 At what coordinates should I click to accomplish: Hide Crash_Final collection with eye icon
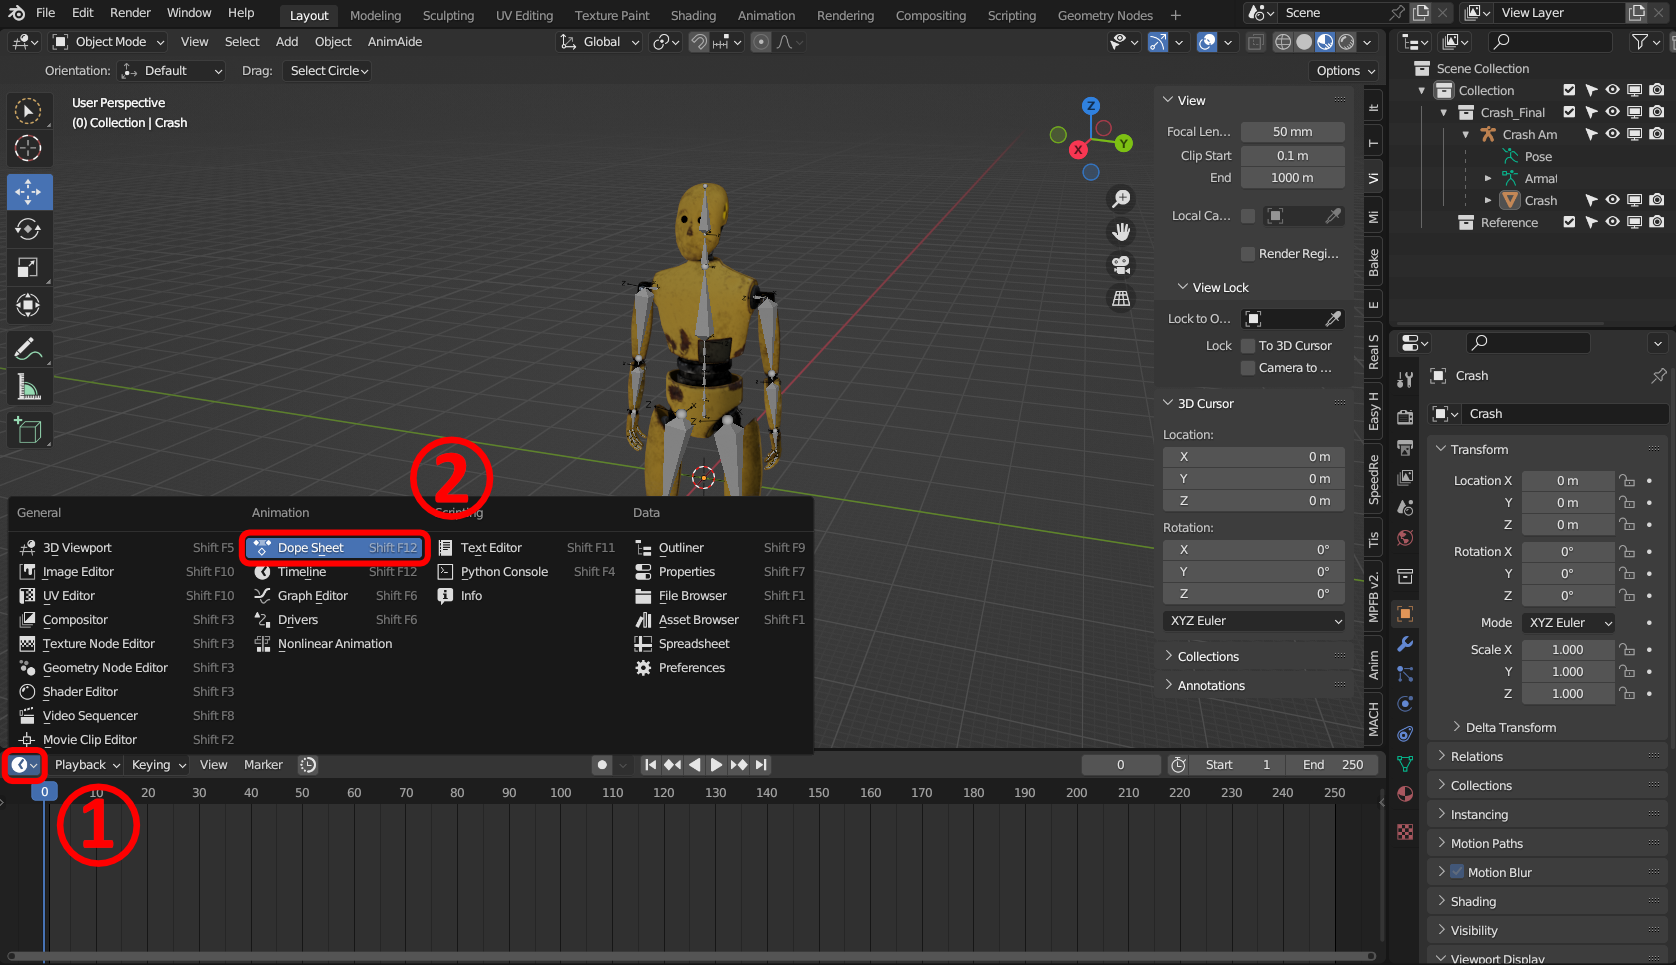[x=1612, y=112]
